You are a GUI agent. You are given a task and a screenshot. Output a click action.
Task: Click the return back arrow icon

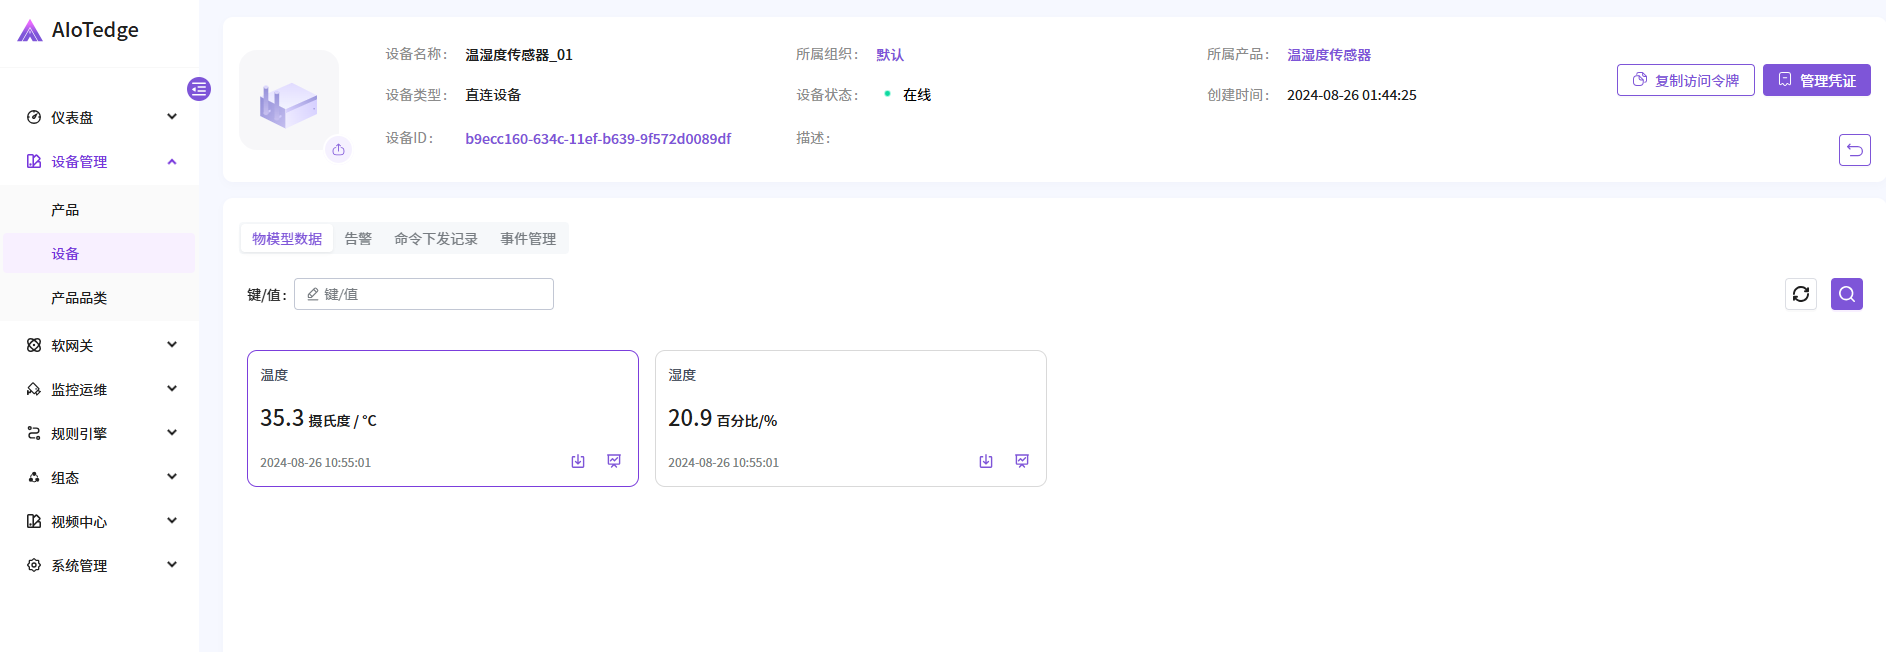coord(1854,150)
